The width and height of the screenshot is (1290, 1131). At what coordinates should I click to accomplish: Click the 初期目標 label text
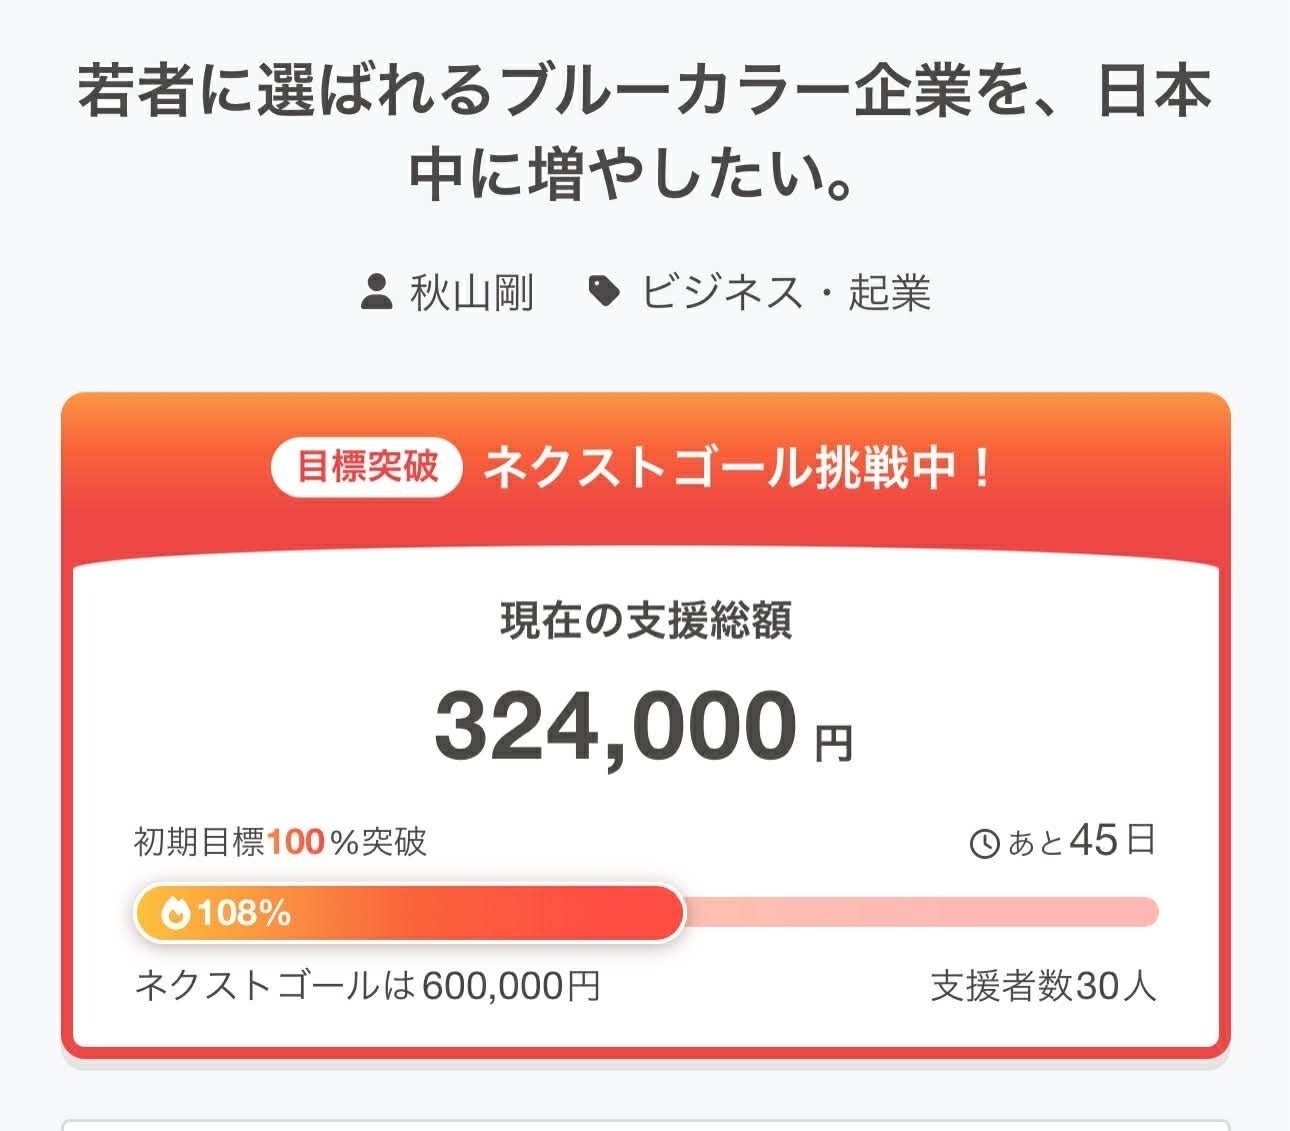click(x=199, y=842)
